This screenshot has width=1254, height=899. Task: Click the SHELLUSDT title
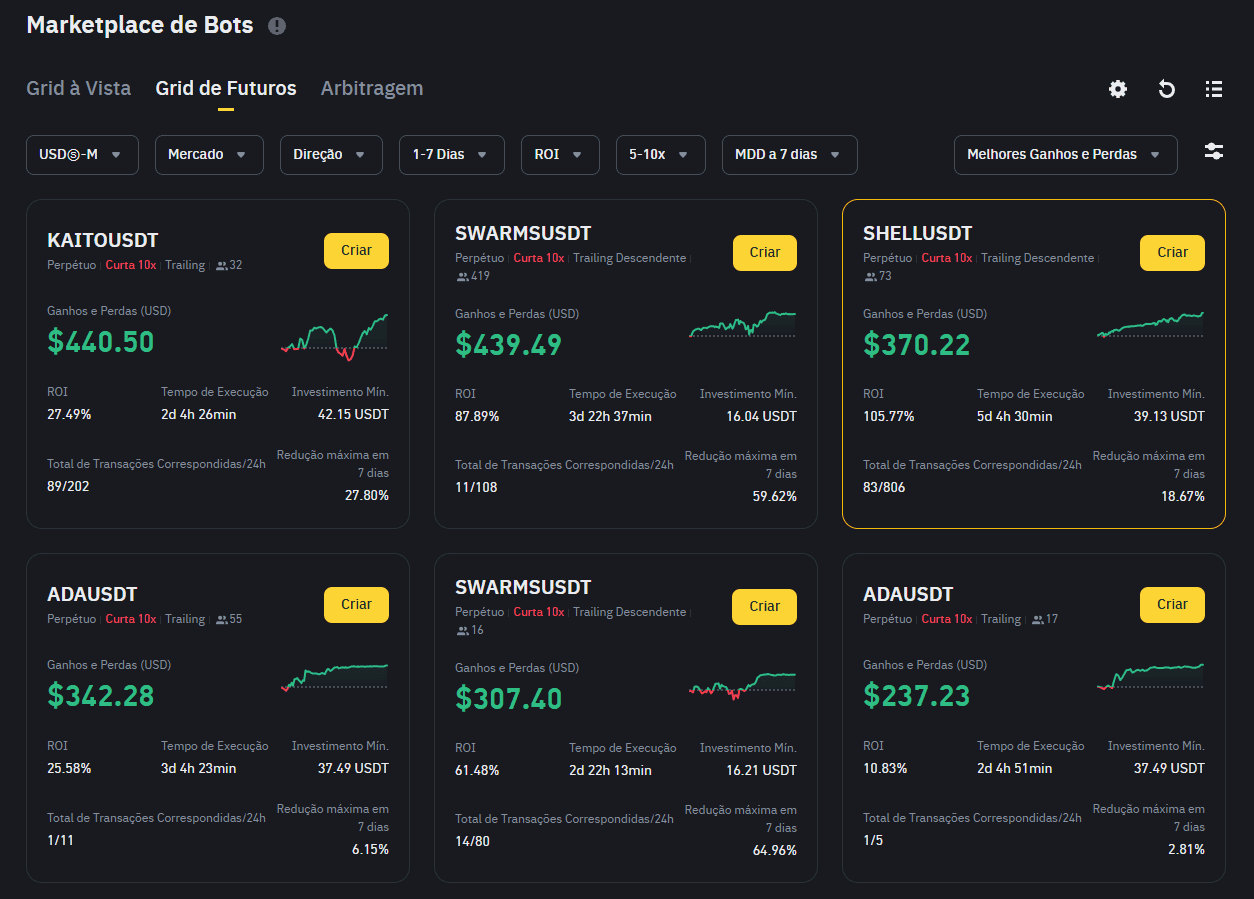tap(918, 233)
